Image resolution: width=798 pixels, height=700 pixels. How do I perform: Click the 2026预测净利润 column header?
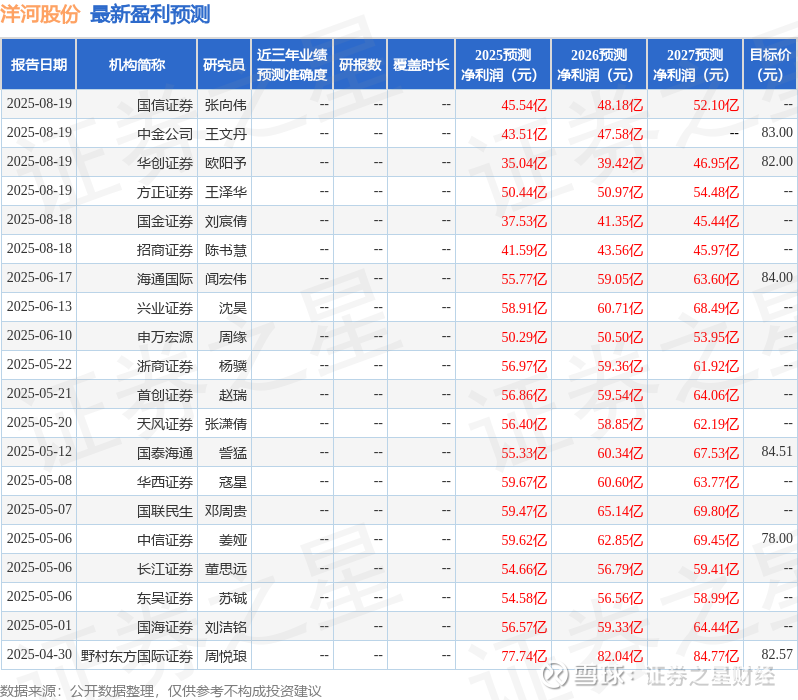pos(599,65)
